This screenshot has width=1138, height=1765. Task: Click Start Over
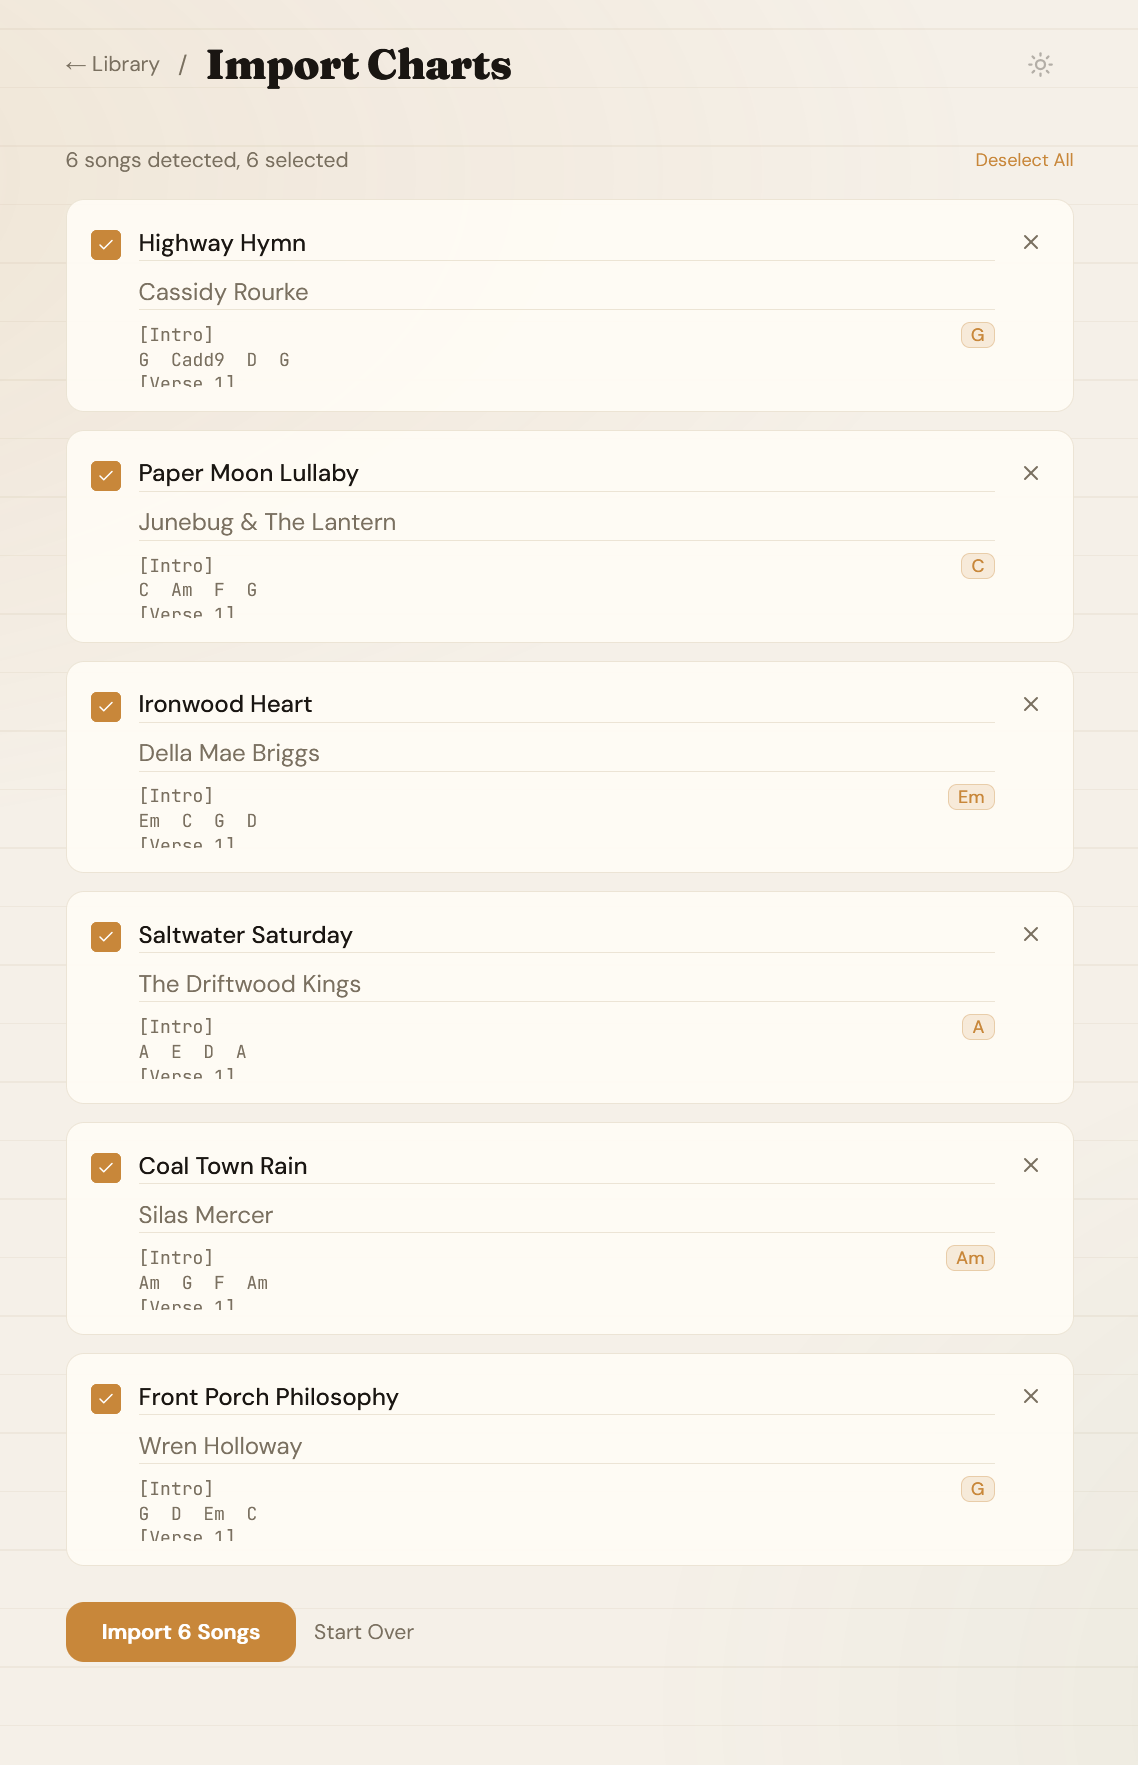coord(363,1632)
